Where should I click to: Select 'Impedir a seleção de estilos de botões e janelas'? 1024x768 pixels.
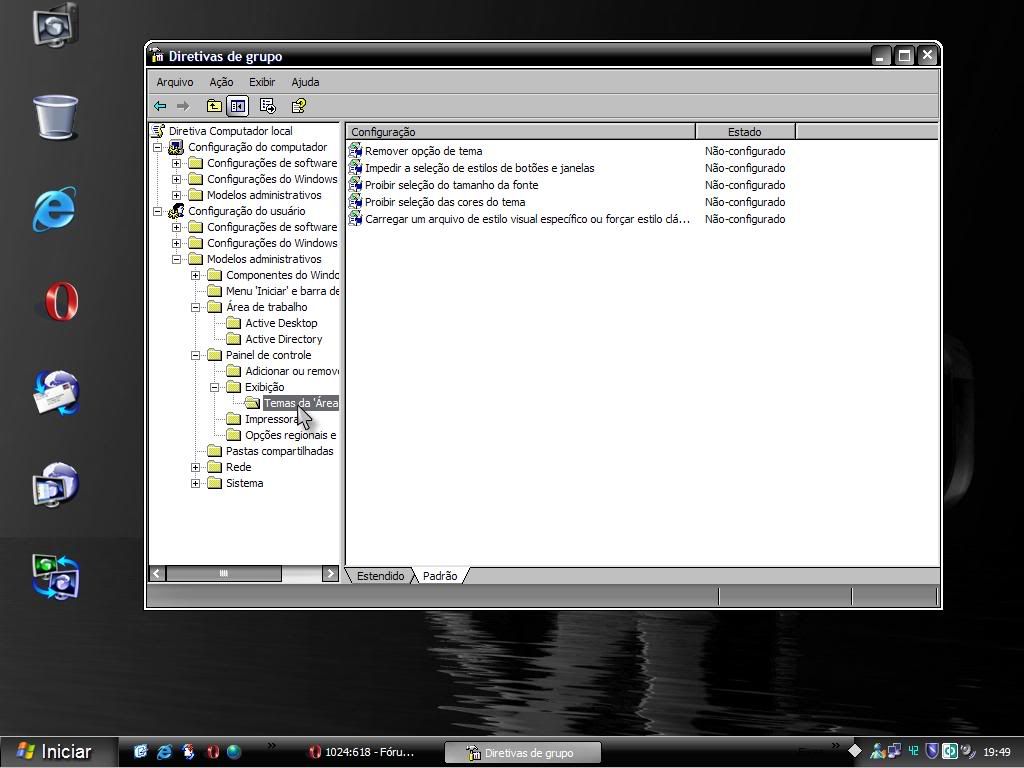click(x=479, y=168)
